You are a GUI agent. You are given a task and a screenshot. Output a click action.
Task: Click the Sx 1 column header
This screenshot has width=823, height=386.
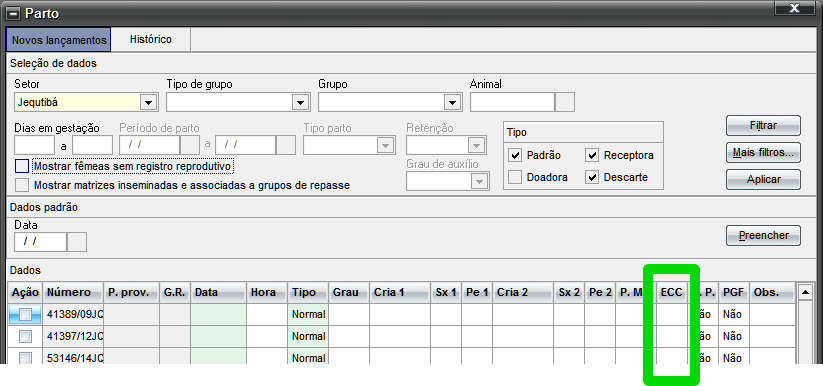click(x=446, y=293)
